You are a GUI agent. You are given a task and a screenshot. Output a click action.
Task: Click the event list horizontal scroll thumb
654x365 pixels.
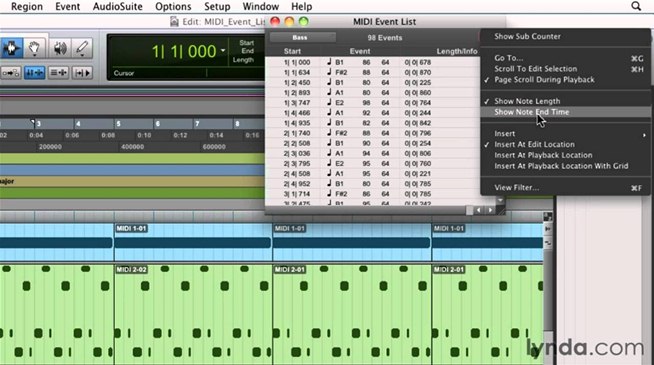click(469, 210)
